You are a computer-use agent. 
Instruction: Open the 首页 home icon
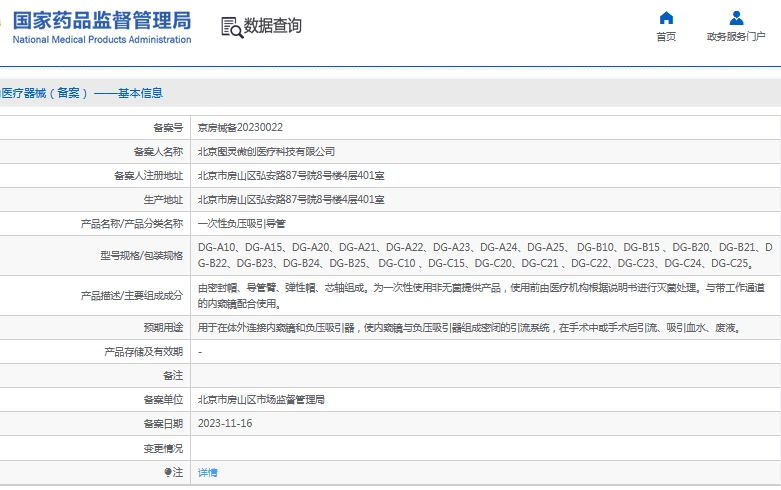(x=666, y=18)
